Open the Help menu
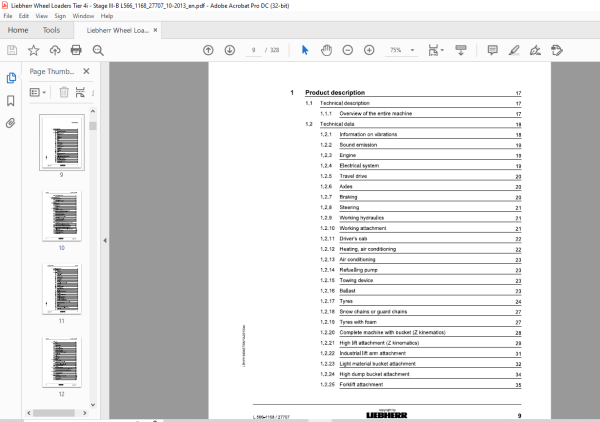The height and width of the screenshot is (422, 600). click(107, 16)
